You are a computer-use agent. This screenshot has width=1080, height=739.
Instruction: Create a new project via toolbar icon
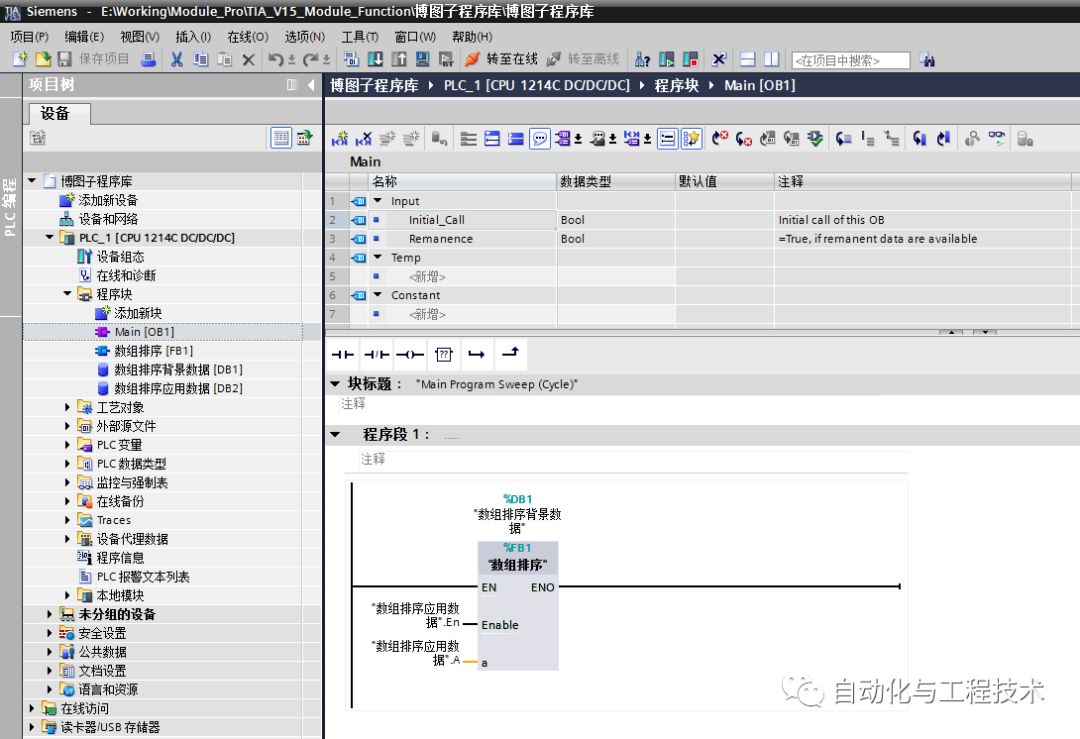click(20, 59)
